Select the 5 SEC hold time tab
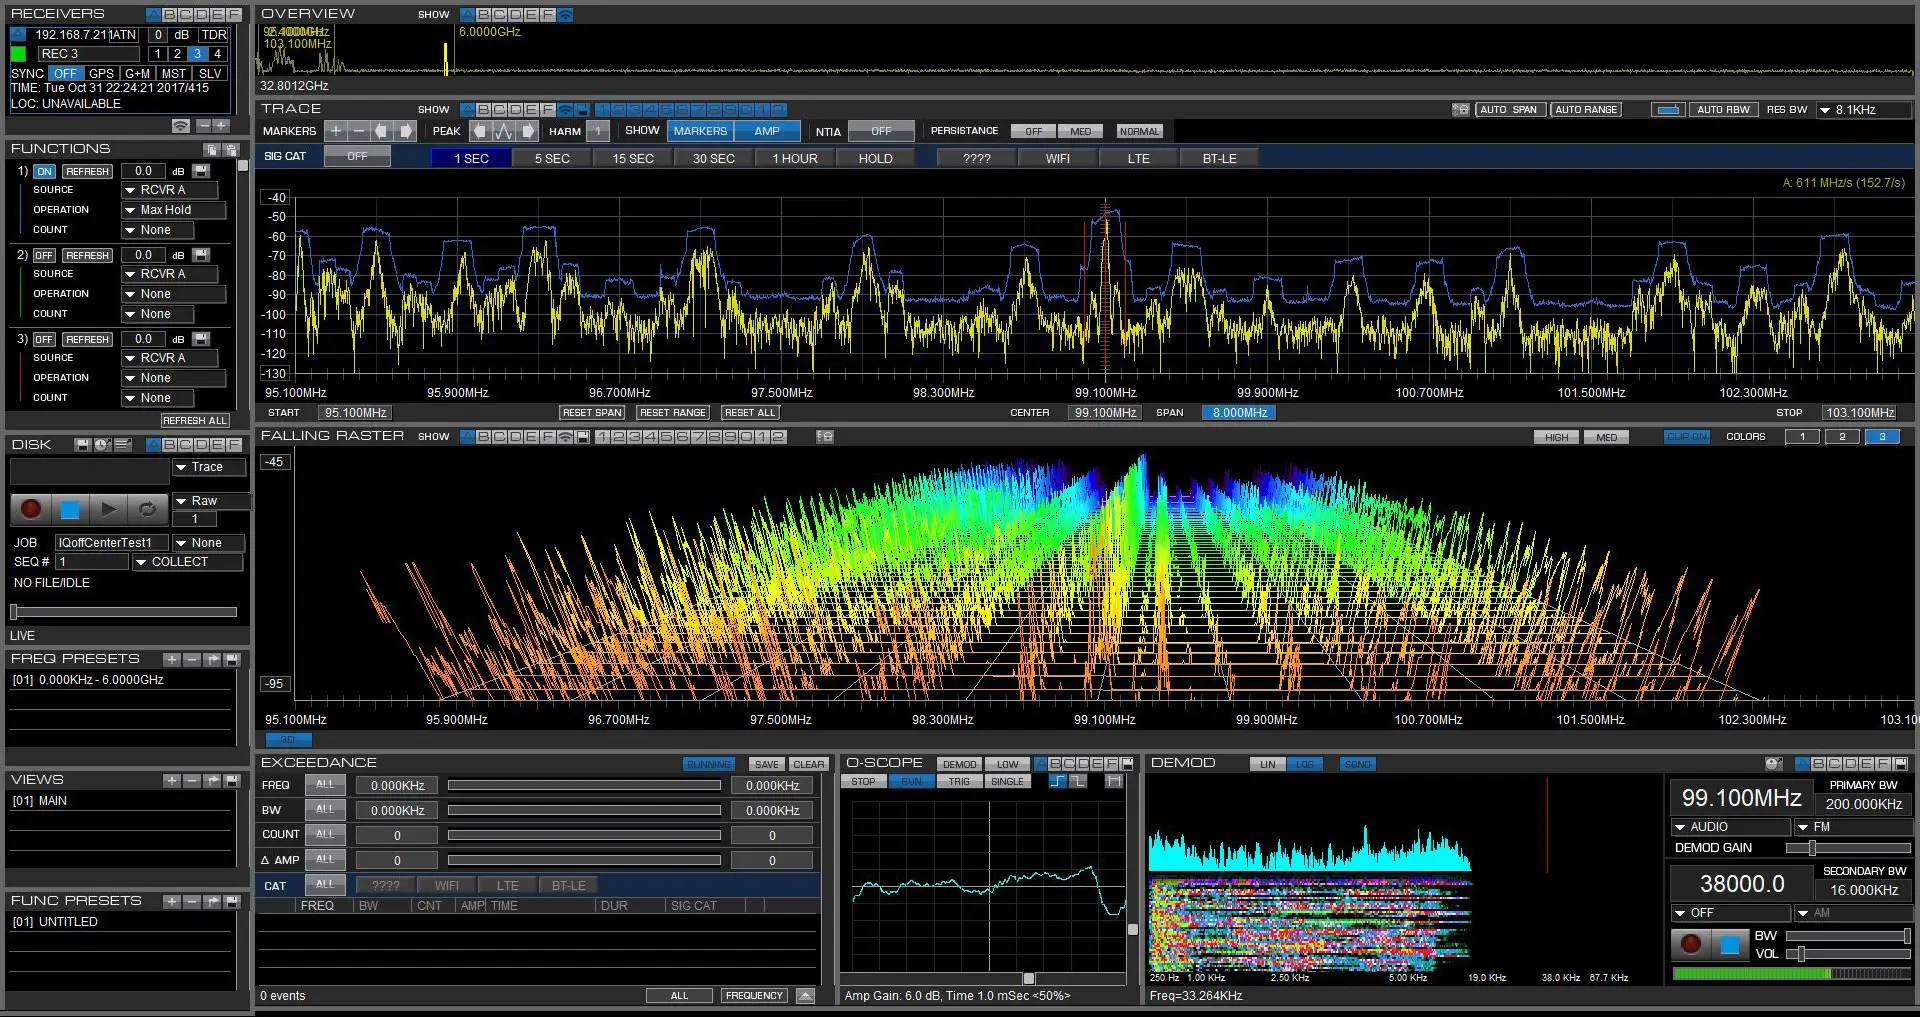 (x=552, y=158)
